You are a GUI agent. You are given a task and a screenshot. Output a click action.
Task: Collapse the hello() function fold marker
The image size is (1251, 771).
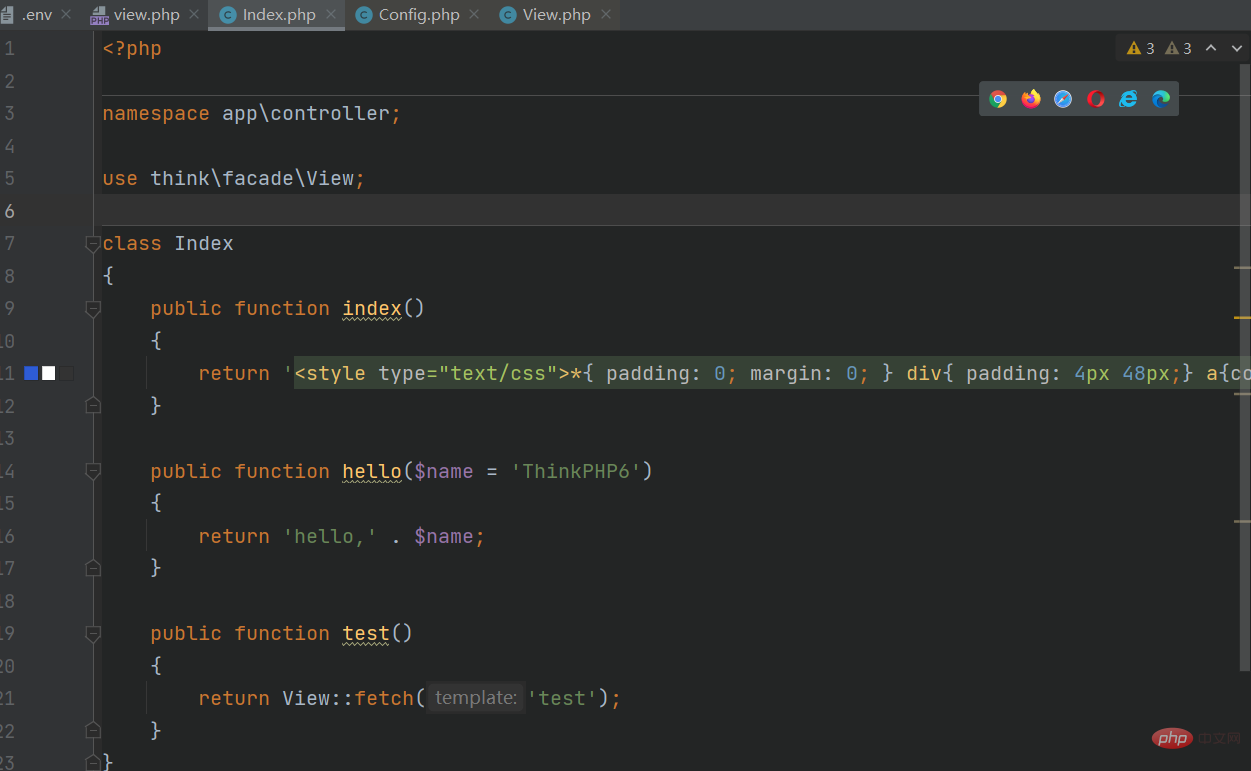93,471
